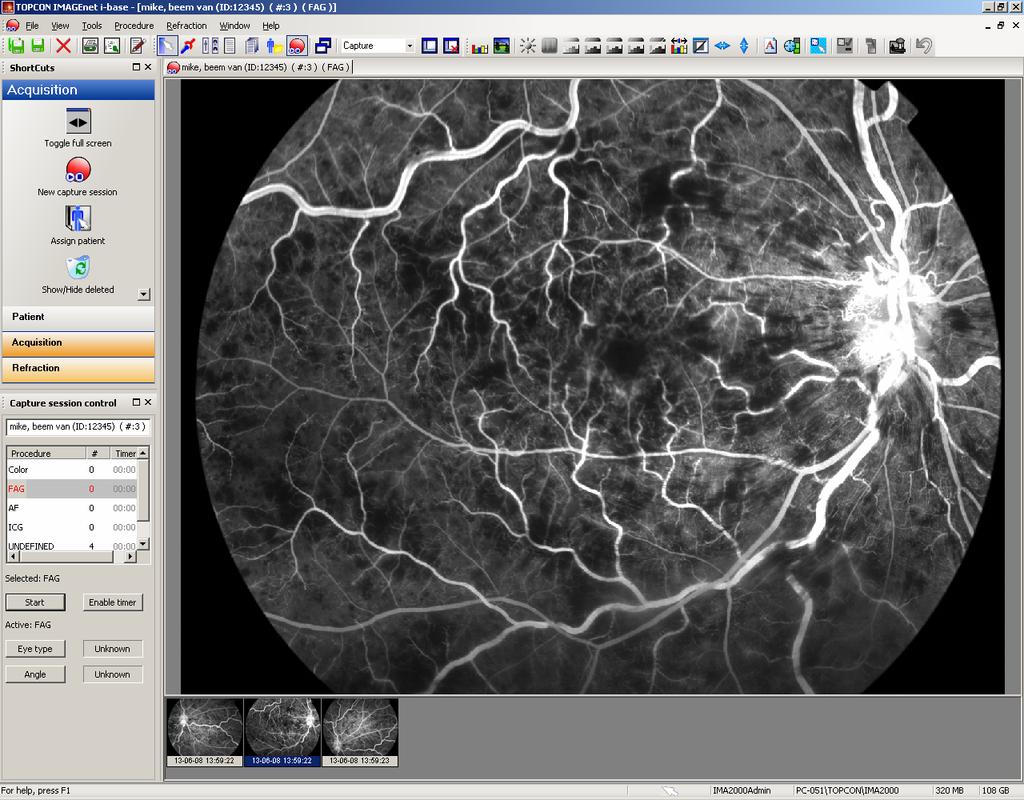Click the vertical flip blue arrows icon
This screenshot has height=800, width=1024.
[744, 46]
